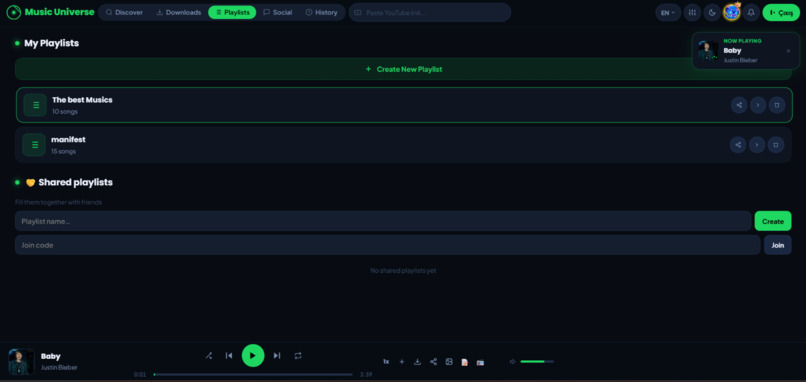Screen dimensions: 806x382
Task: Expand The best Musics playlist arrow
Action: point(758,105)
